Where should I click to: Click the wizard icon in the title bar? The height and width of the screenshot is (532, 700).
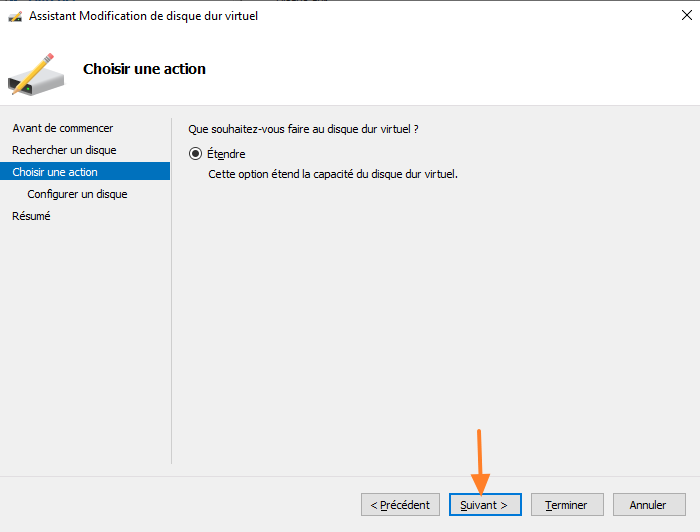coord(15,16)
